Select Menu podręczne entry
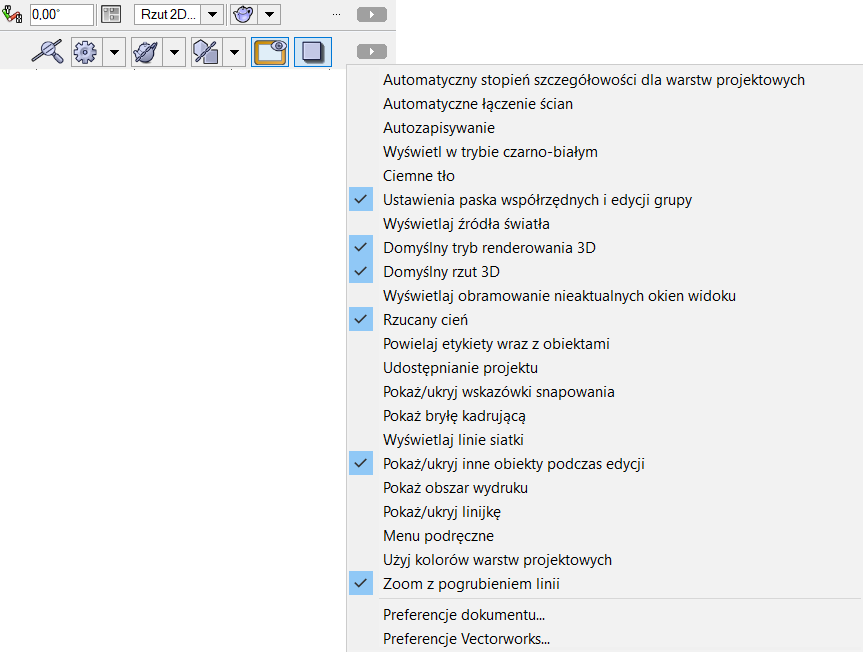 tap(603, 536)
